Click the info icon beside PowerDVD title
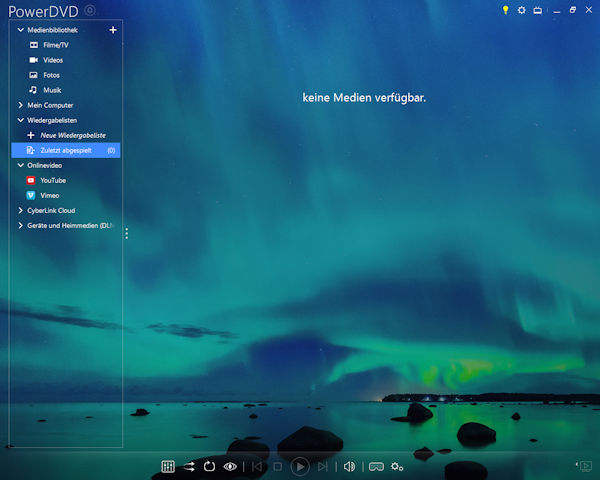The image size is (600, 480). (90, 10)
